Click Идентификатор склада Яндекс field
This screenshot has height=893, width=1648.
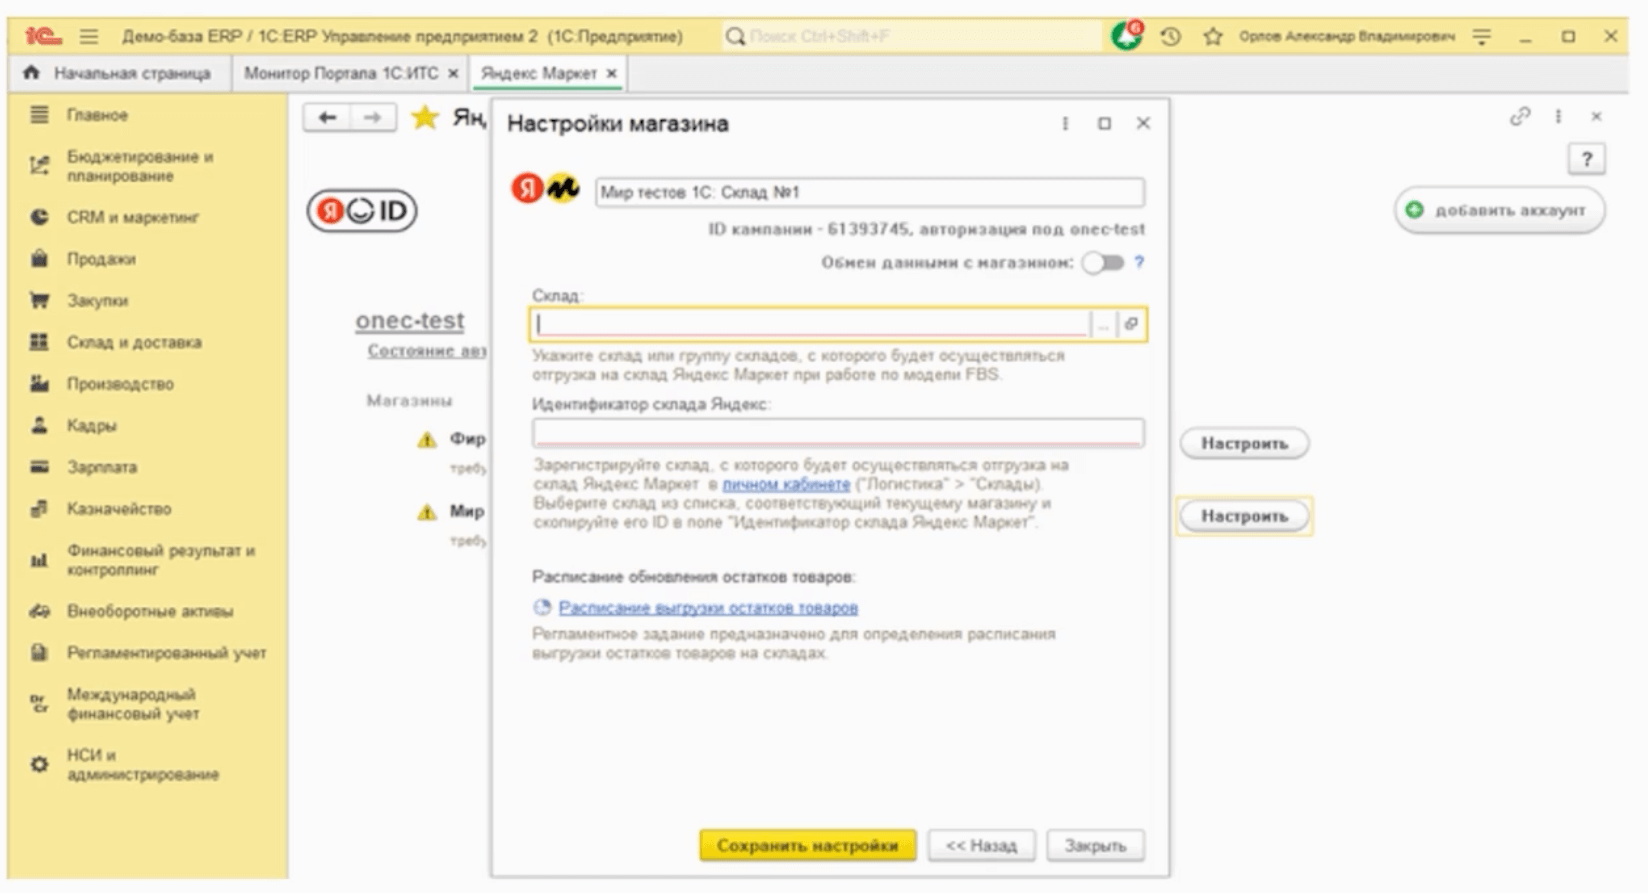point(838,433)
